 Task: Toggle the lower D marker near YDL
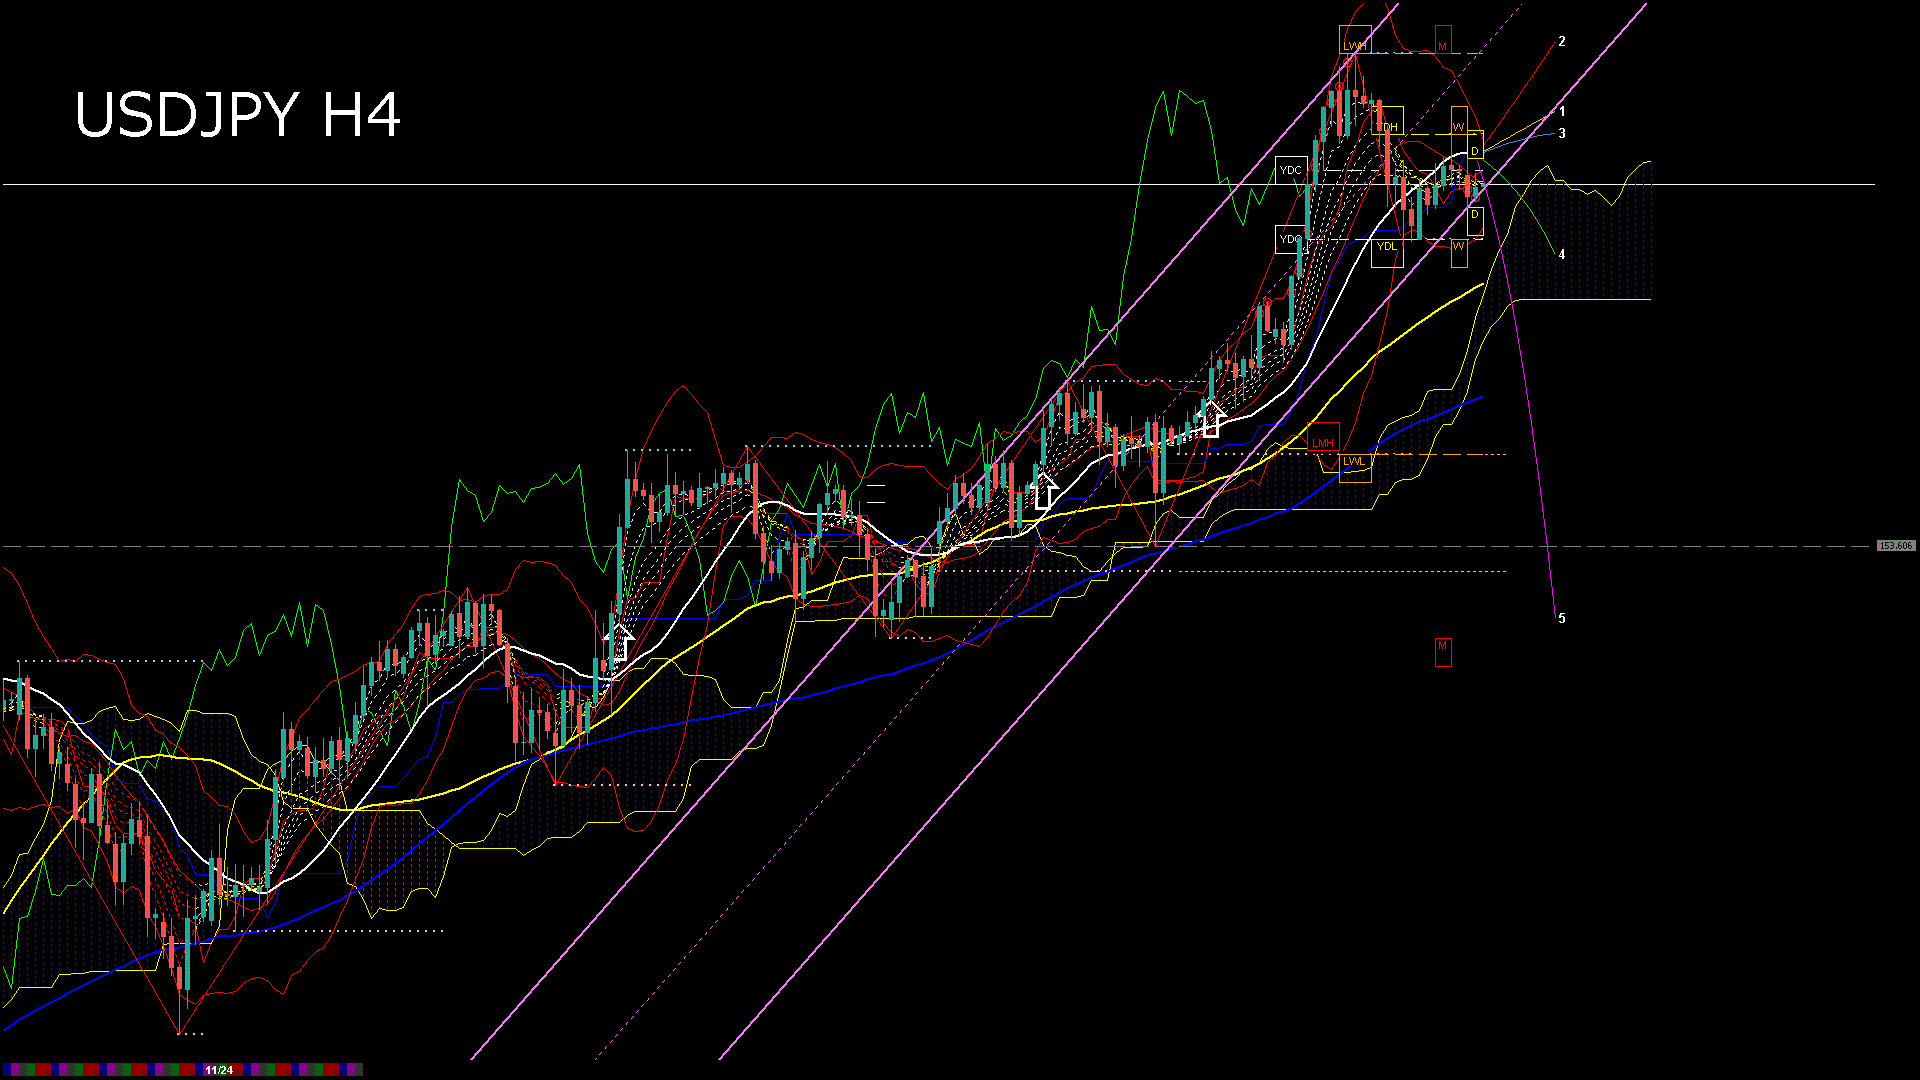[1473, 212]
